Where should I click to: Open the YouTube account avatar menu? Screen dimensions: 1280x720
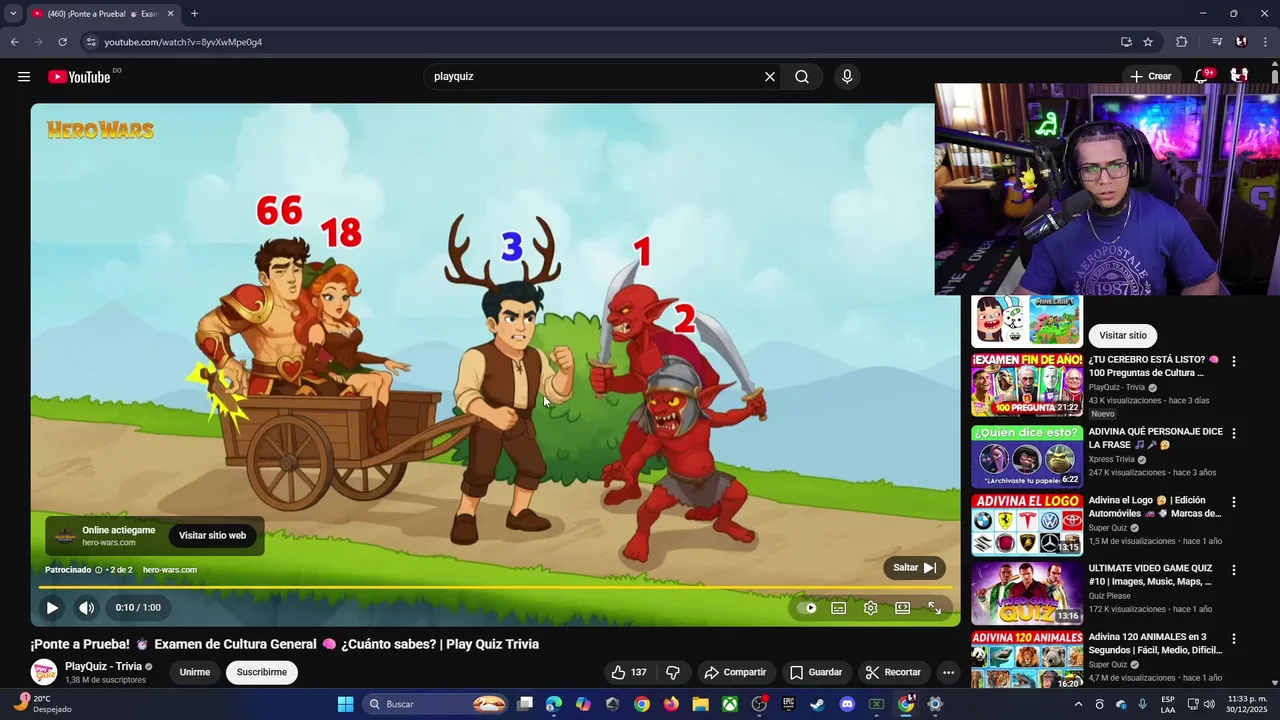pos(1239,76)
